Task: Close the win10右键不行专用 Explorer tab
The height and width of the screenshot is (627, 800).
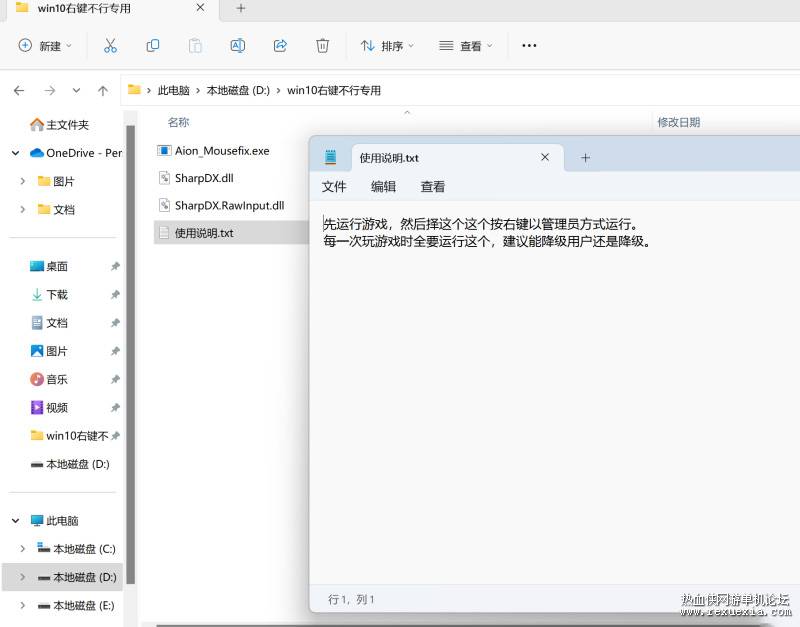Action: click(201, 8)
